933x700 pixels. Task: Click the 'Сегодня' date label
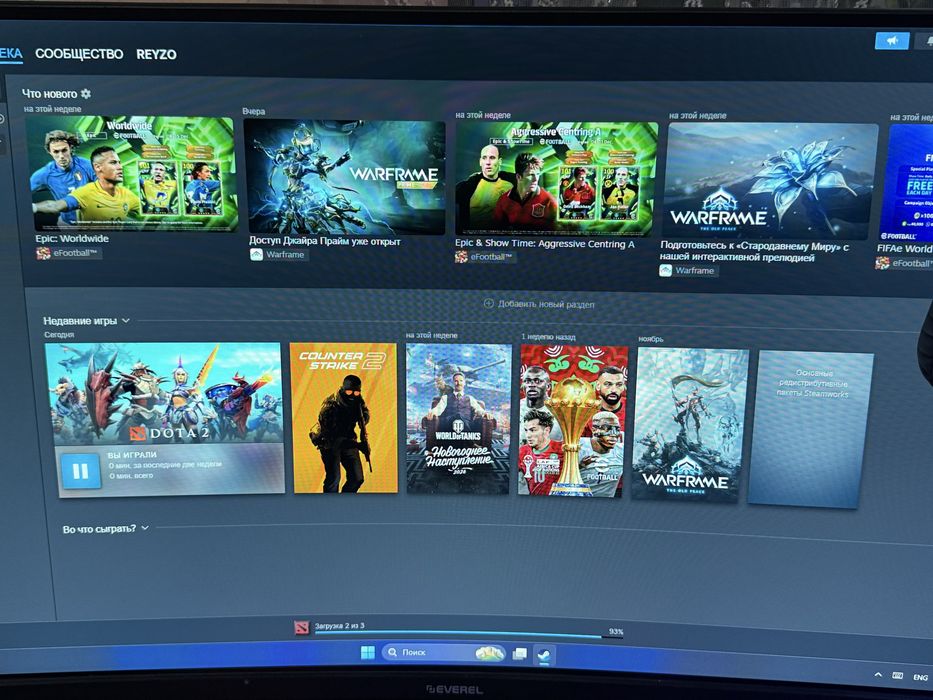coord(59,335)
